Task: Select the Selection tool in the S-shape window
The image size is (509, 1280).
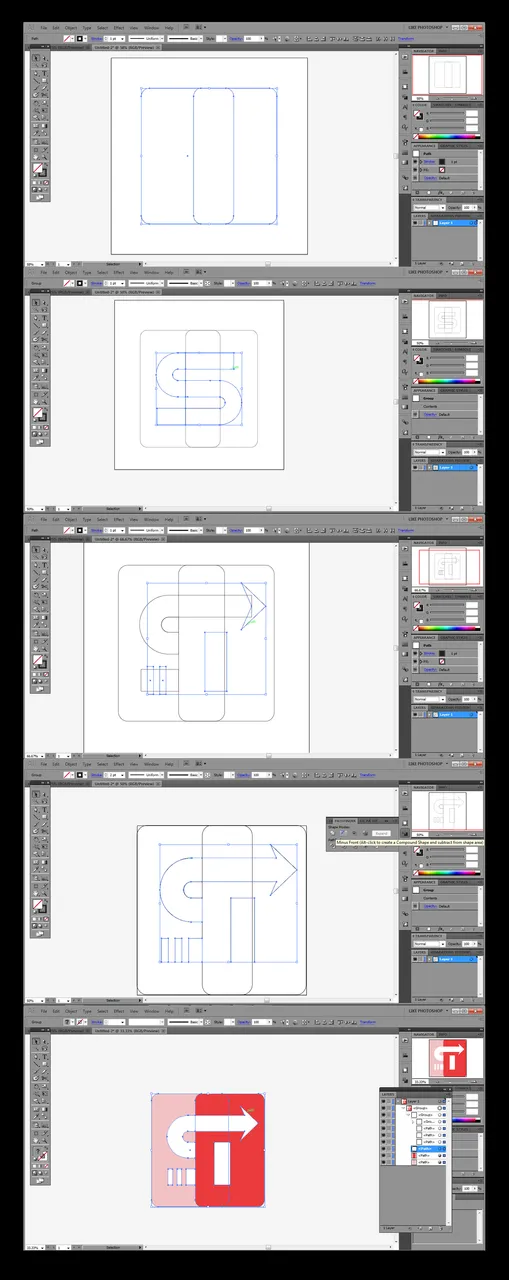Action: pyautogui.click(x=36, y=301)
